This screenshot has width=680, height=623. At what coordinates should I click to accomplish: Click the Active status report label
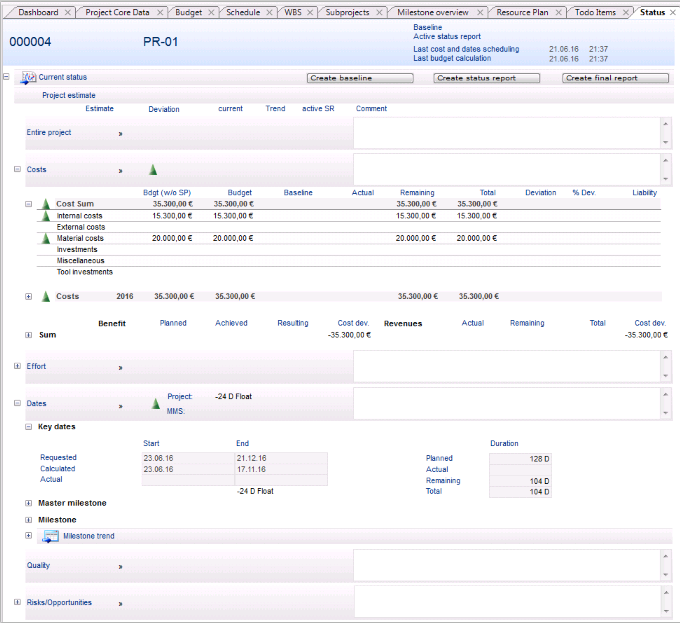tap(447, 36)
